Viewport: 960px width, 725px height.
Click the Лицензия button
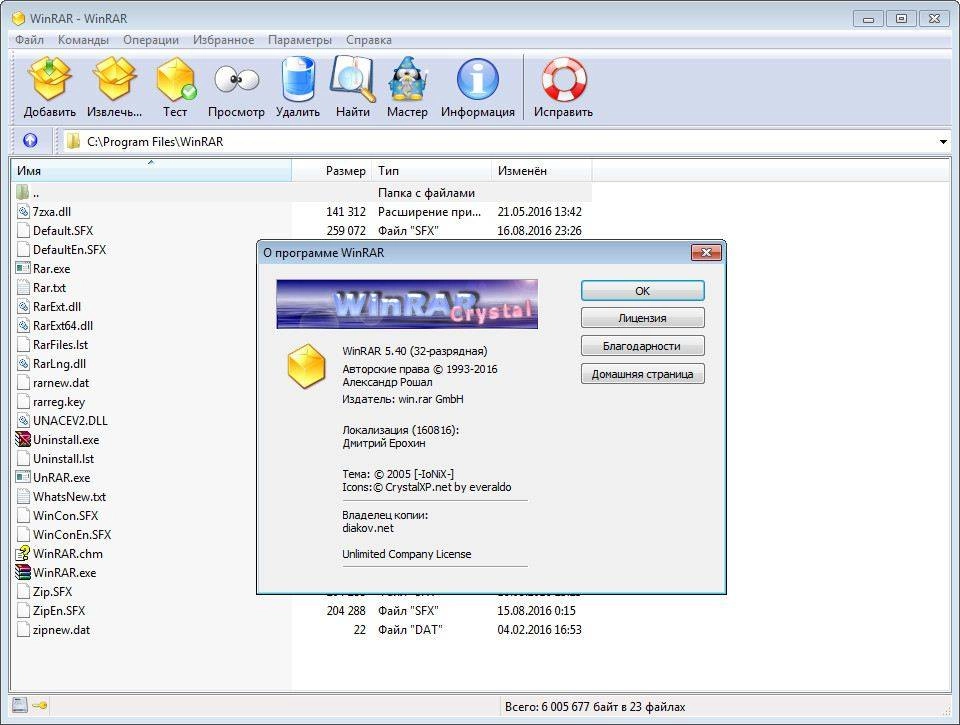pyautogui.click(x=642, y=318)
